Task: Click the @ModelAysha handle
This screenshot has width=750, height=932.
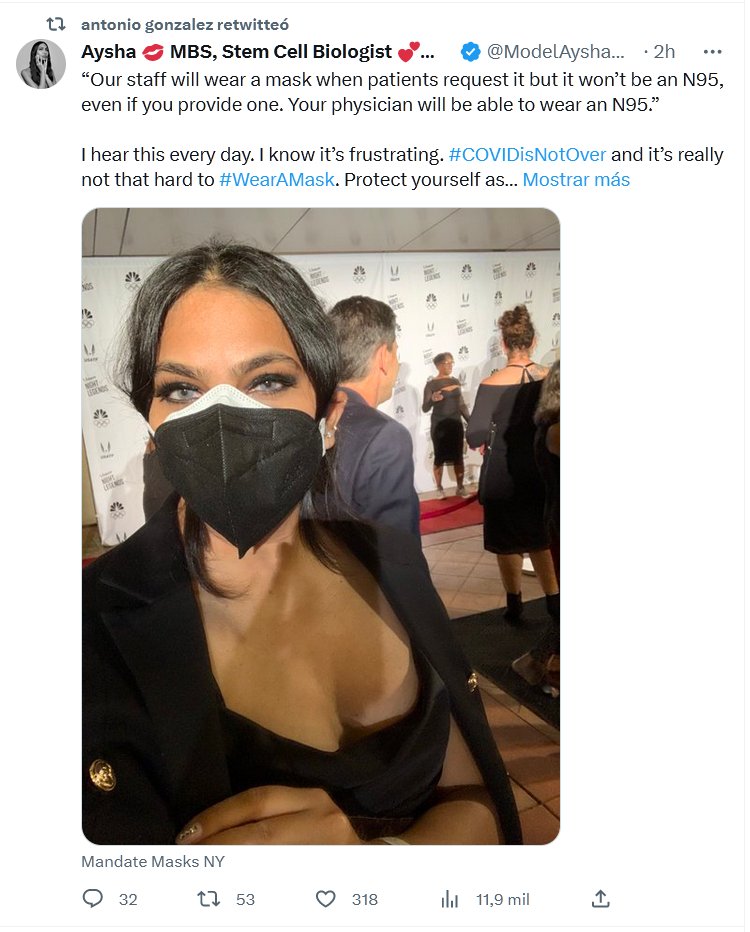Action: coord(556,52)
